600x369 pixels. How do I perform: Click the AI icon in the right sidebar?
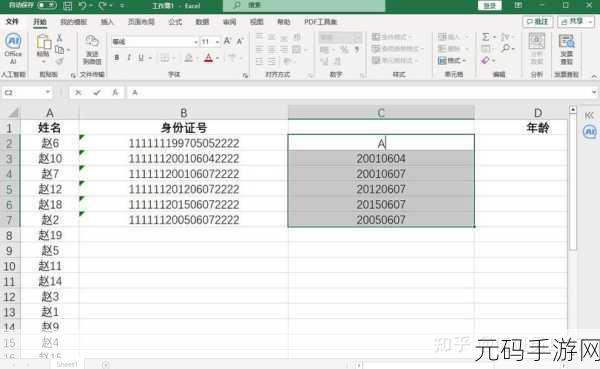point(590,131)
